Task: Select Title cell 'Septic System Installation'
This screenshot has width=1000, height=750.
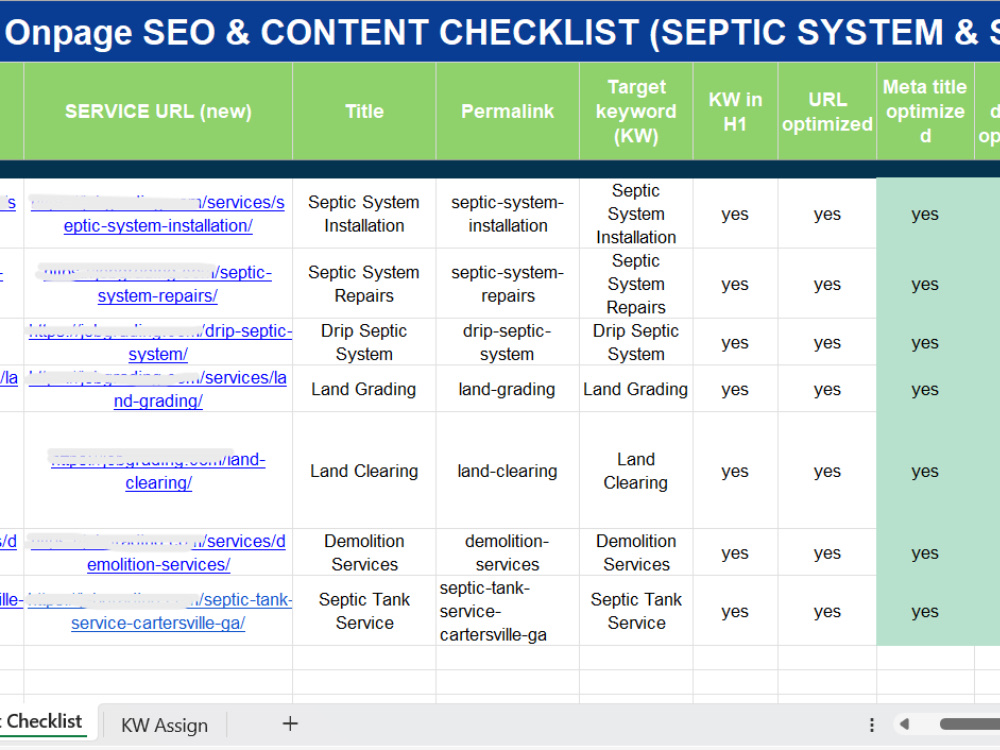Action: [x=364, y=214]
